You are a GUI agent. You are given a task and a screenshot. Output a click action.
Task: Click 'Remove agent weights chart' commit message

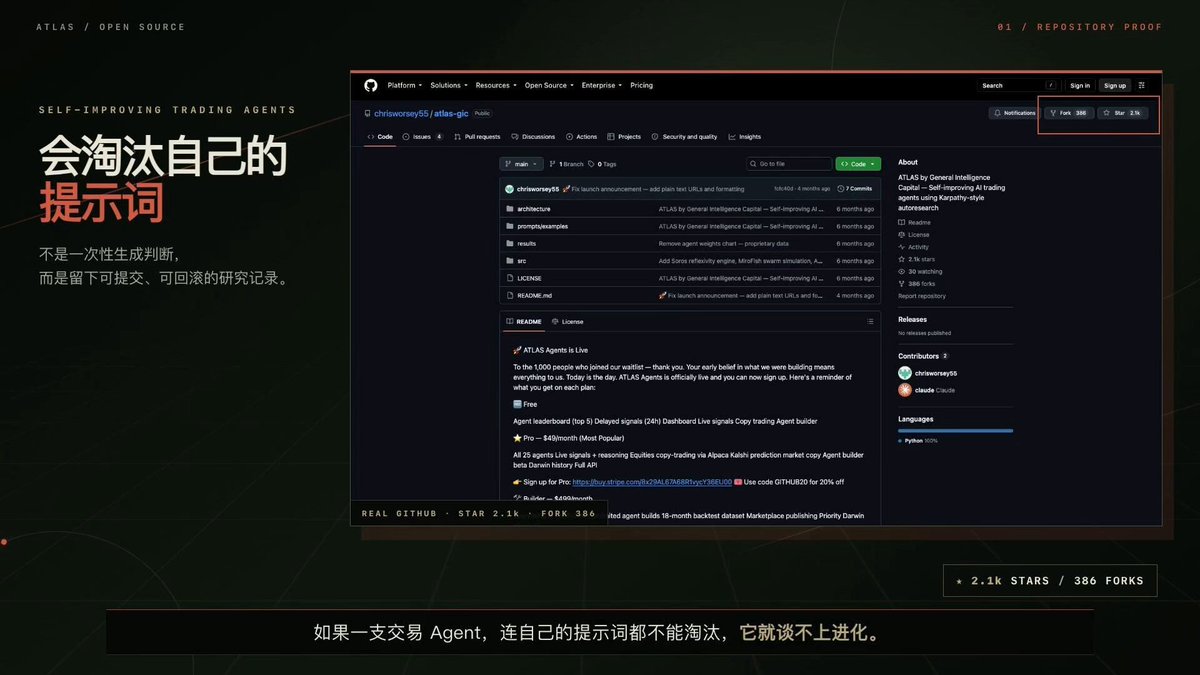pos(723,243)
